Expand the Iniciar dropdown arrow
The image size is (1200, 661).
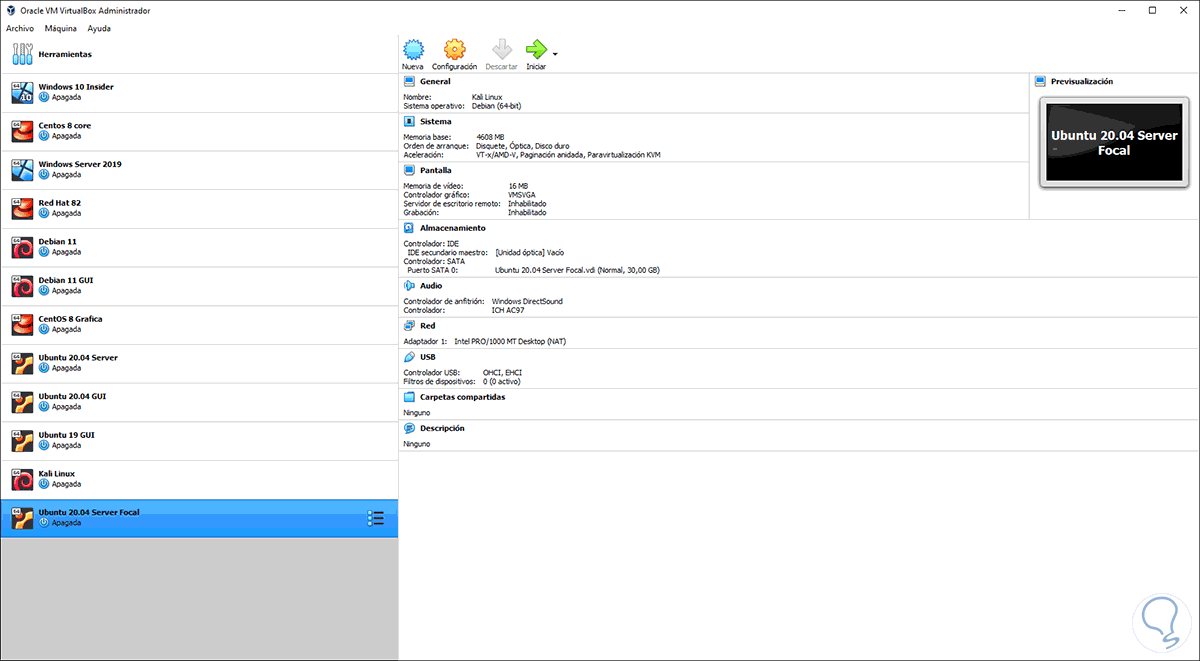555,53
